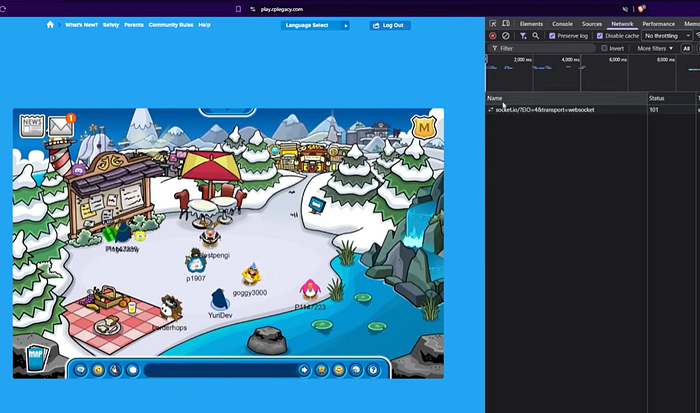Open the buddy list smiley button
The height and width of the screenshot is (413, 700).
(x=339, y=370)
